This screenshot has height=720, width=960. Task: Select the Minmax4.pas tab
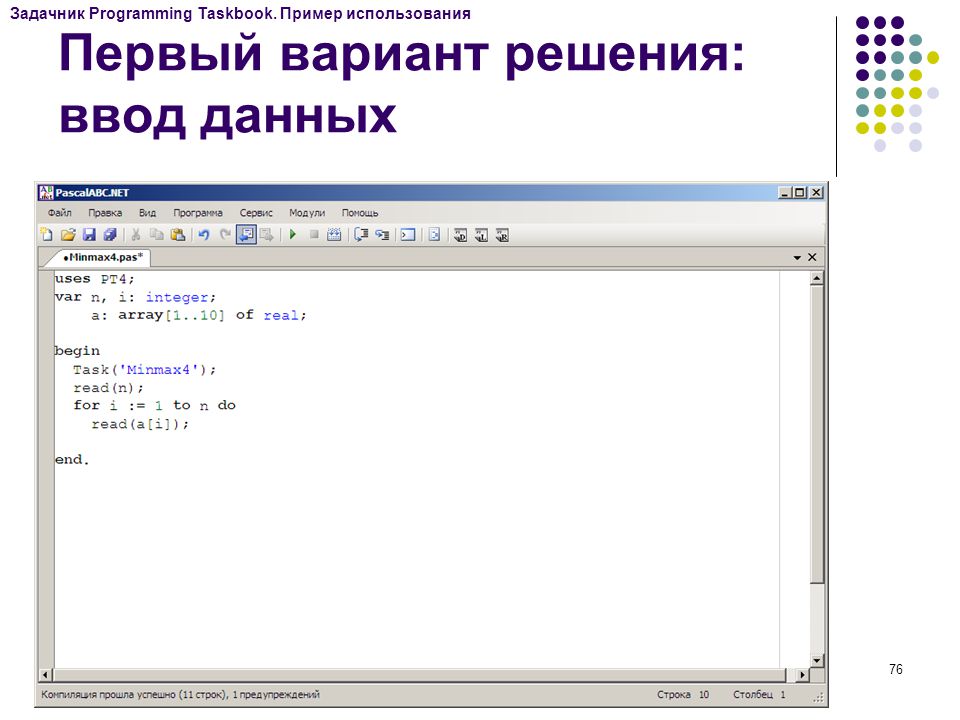coord(102,257)
